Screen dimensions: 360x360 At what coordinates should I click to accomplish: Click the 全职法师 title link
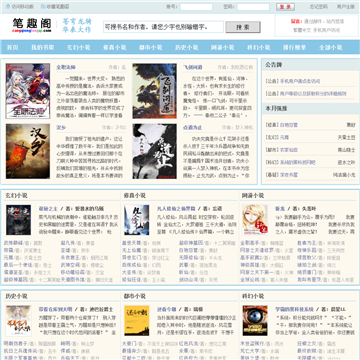point(66,67)
